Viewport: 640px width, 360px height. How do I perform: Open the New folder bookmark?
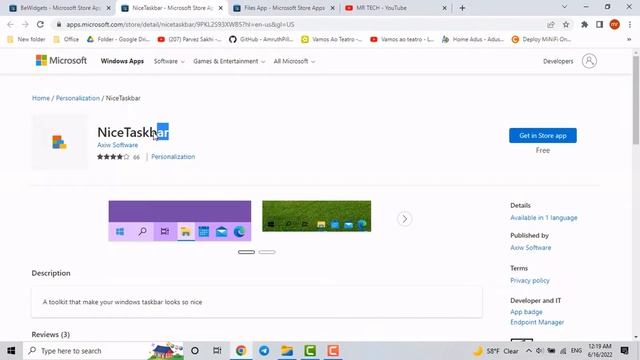[27, 40]
